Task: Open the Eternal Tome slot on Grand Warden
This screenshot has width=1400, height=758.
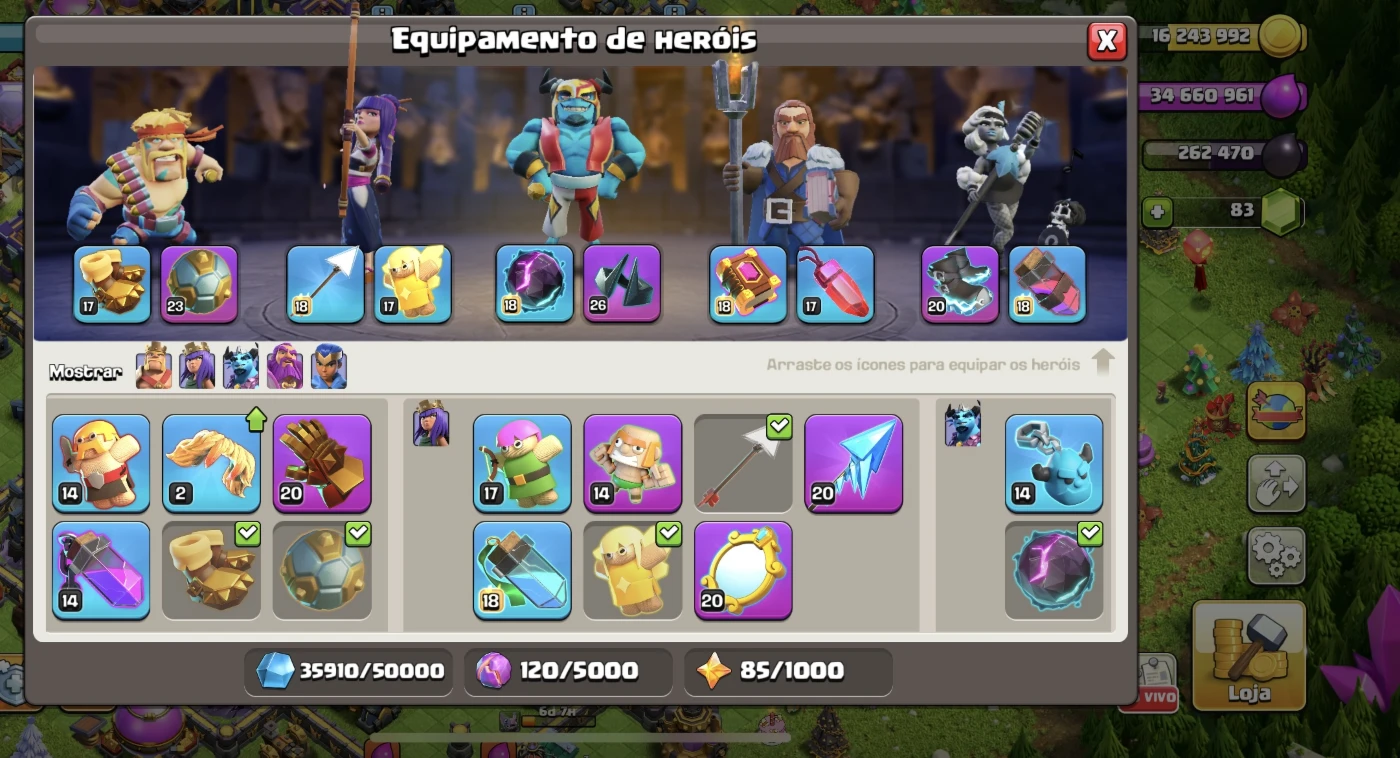Action: (748, 284)
